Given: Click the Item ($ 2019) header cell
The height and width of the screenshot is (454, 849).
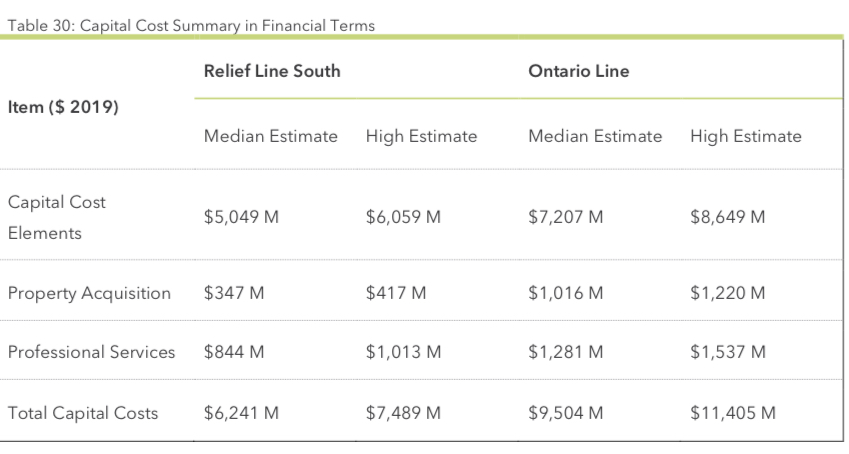Looking at the screenshot, I should tap(63, 107).
